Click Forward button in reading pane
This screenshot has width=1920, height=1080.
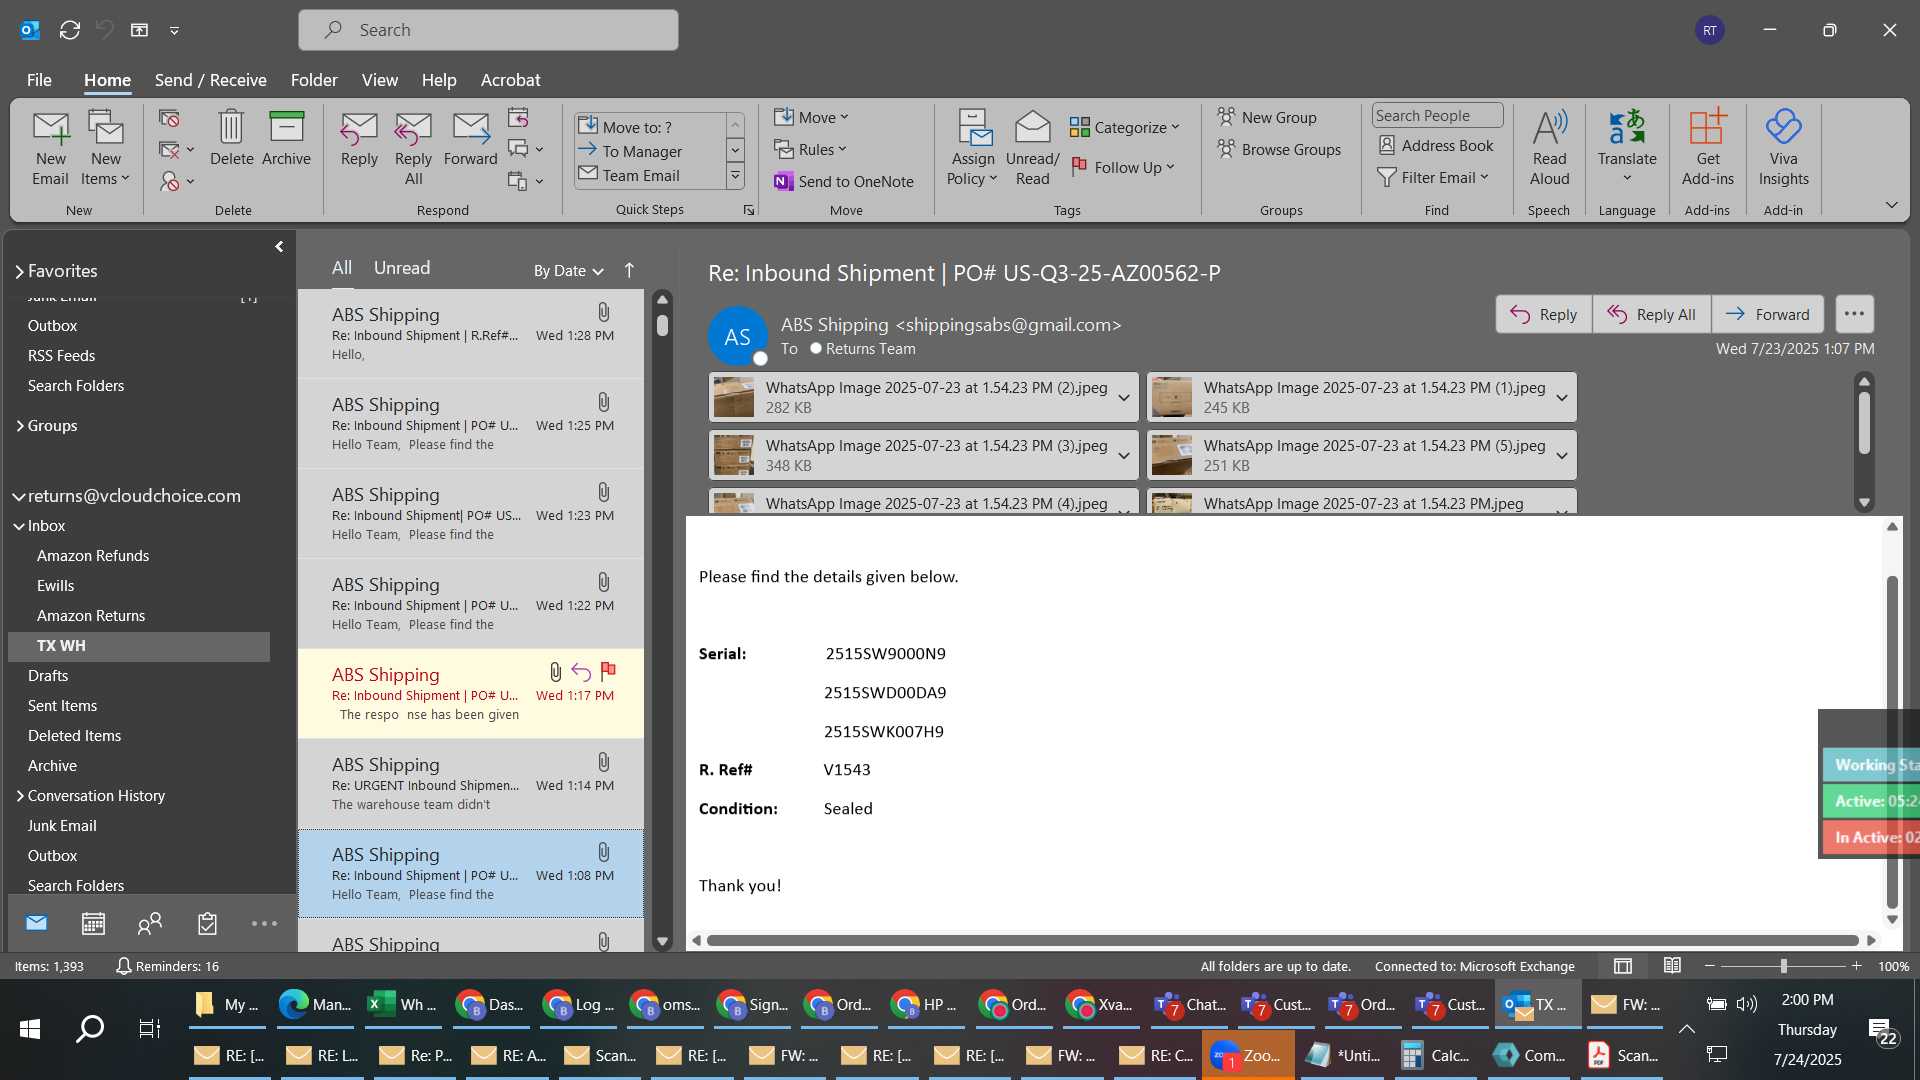1767,314
